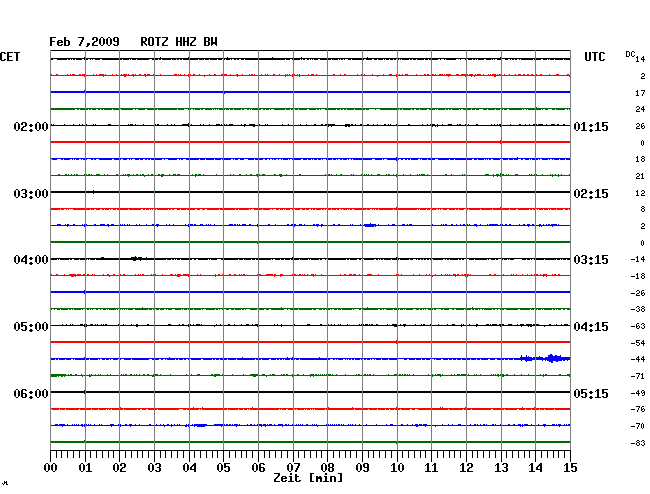Viewport: 650px width, 494px height.
Task: Click the 04:15 UTC time label
Action: click(x=591, y=327)
